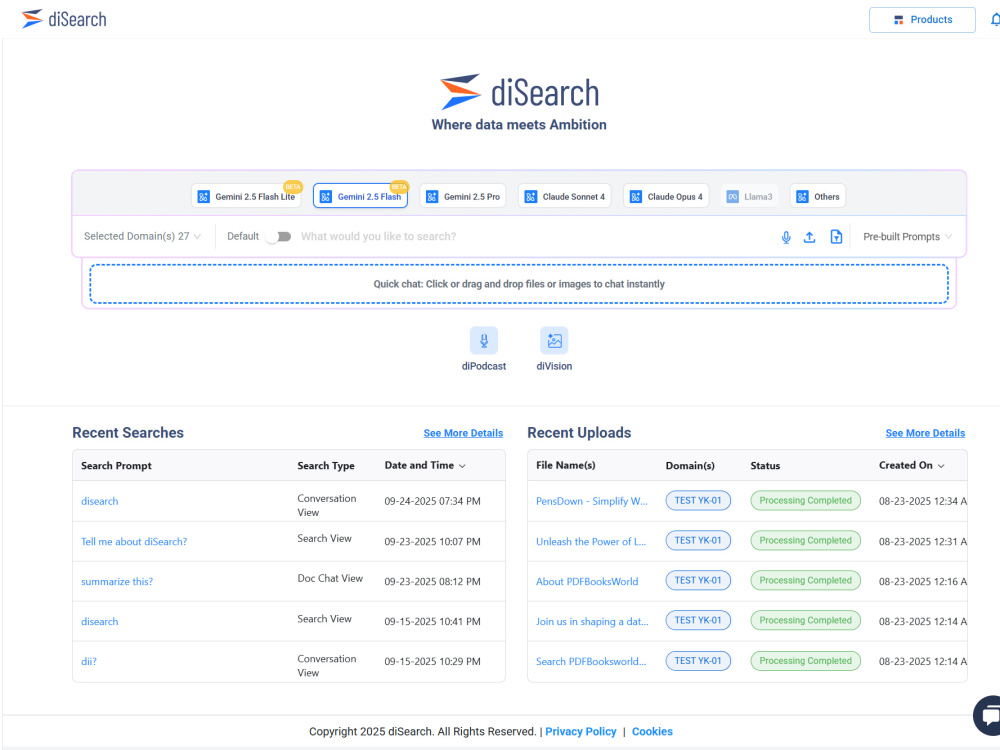Click the Status column header
The height and width of the screenshot is (750, 1000).
click(x=765, y=466)
